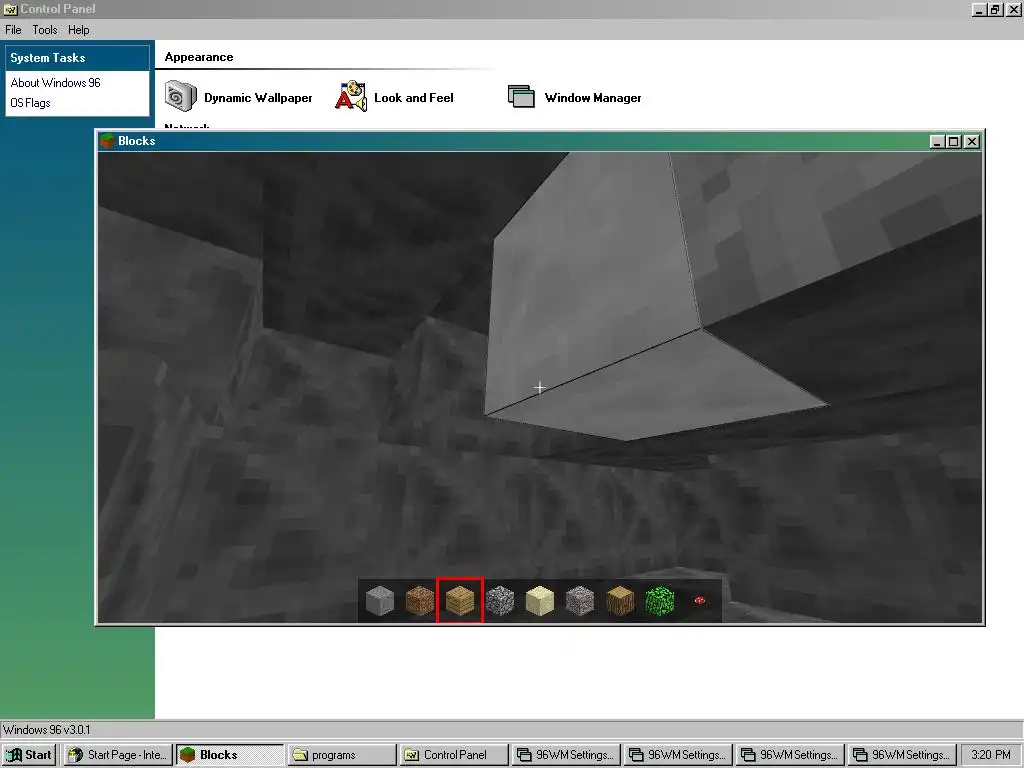Open the File menu in Control Panel
The image size is (1024, 768).
13,30
